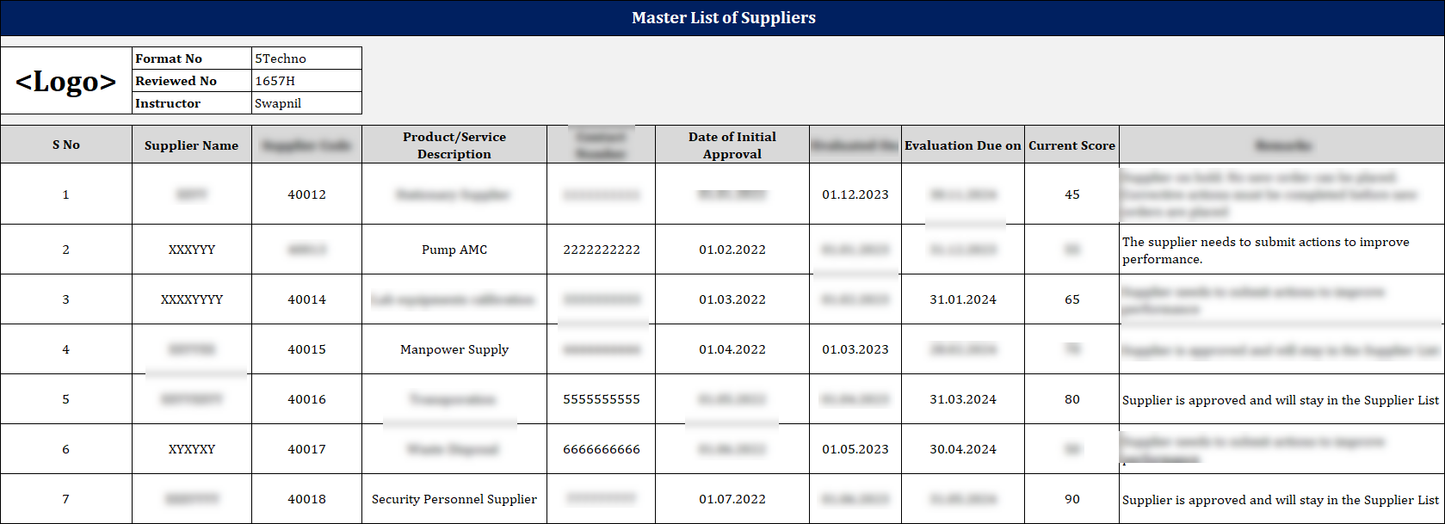Select Security Personnel Supplier cell
Screen dimensions: 1445x524
(x=454, y=500)
